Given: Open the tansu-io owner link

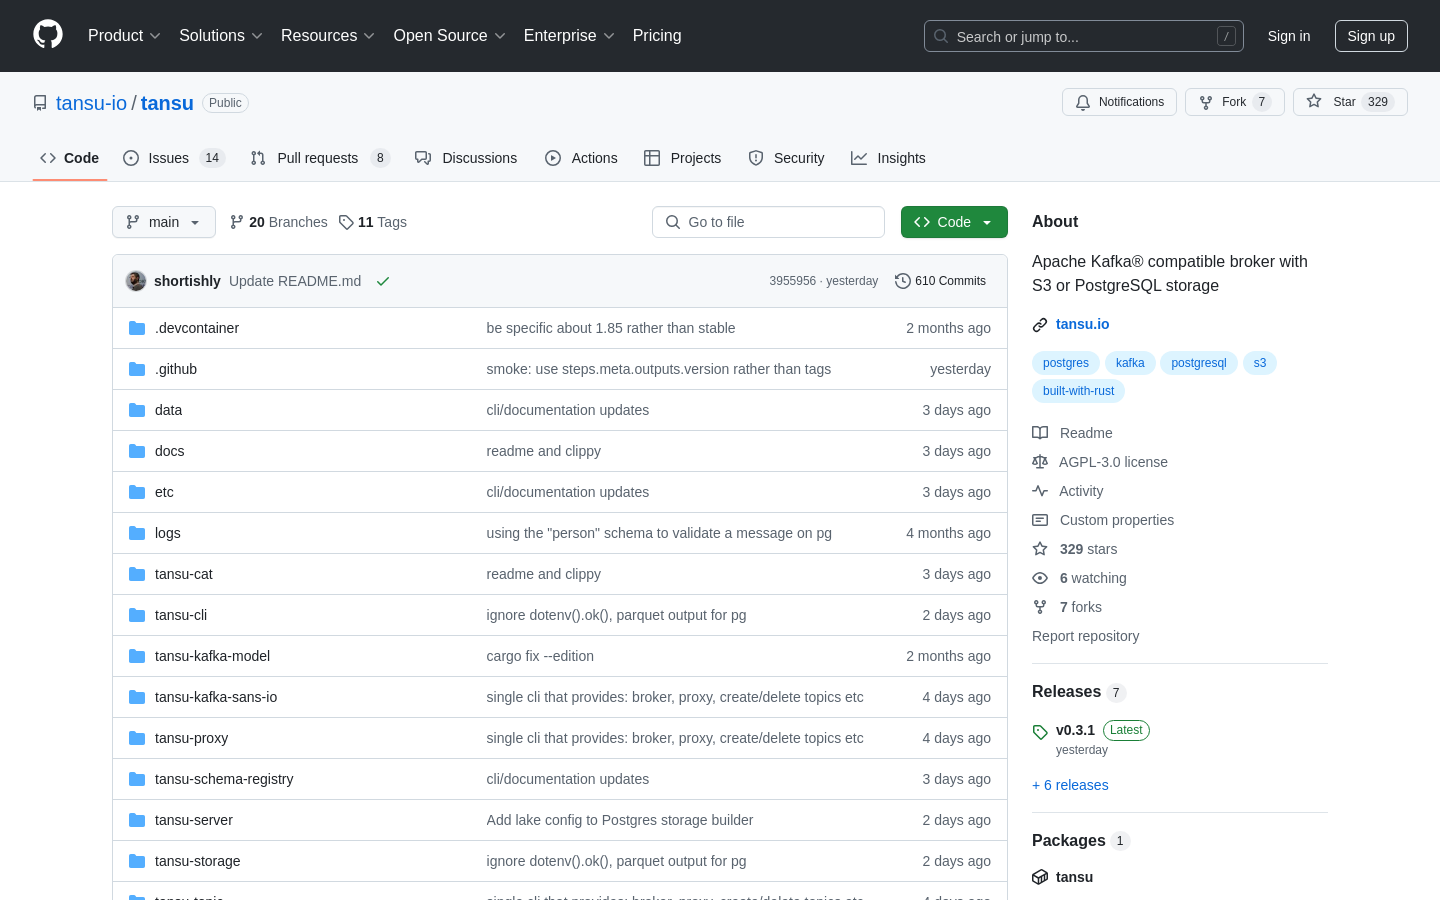Looking at the screenshot, I should 91,103.
